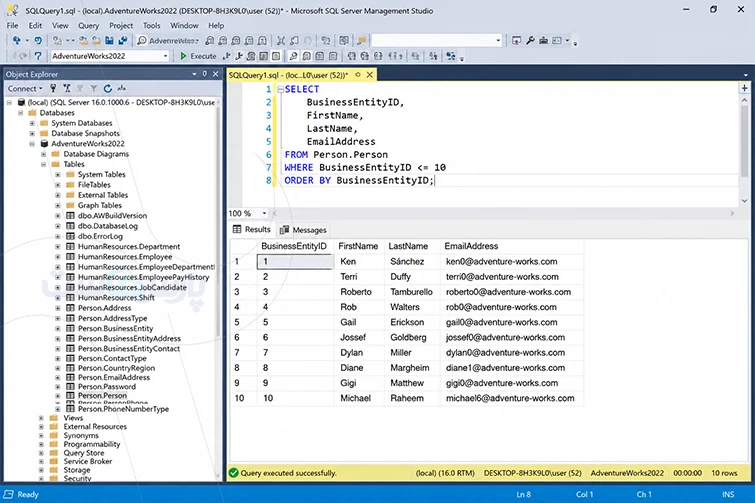Click the split editor icon above scrollbar

pos(744,88)
